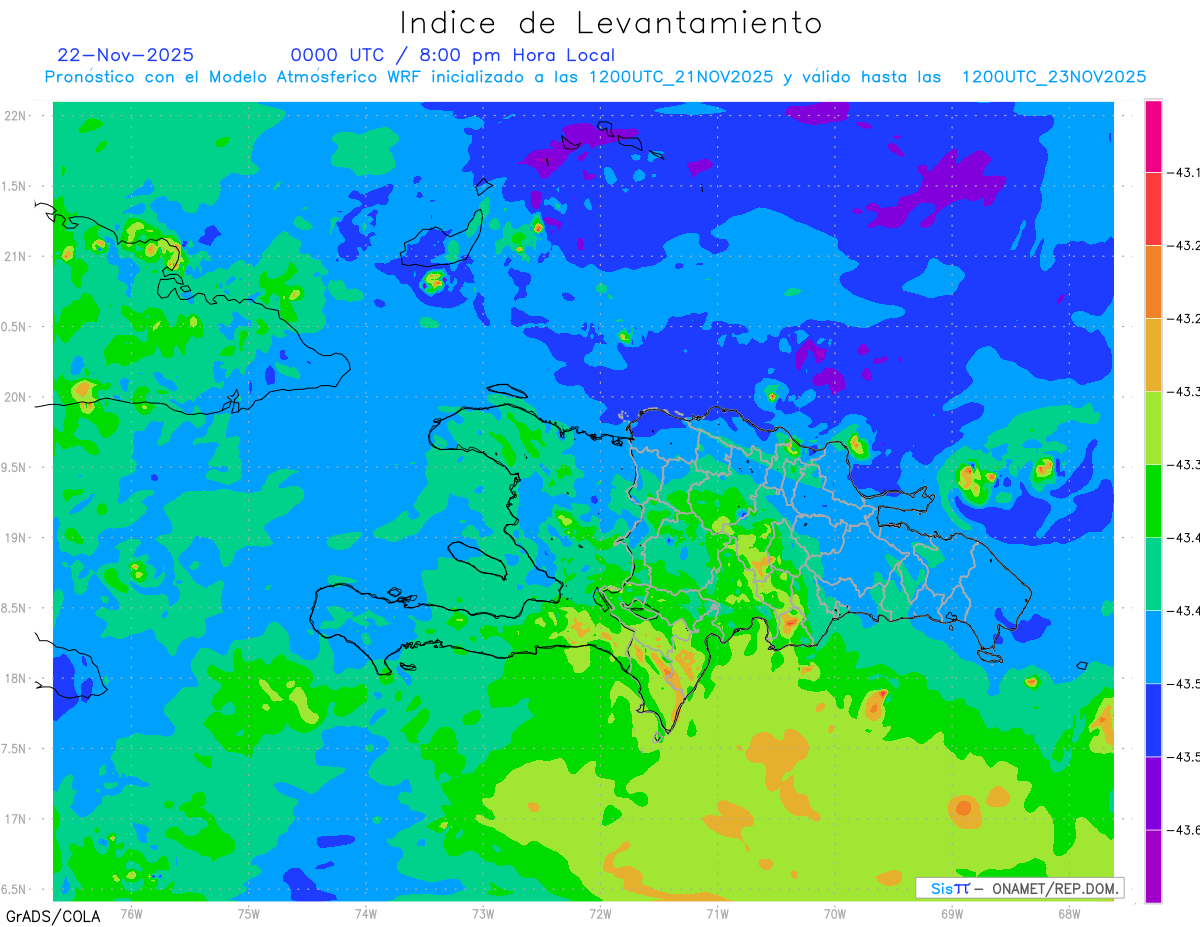Select the "0000 UTC / 8:00 pm Hora Local" text
This screenshot has width=1200, height=927.
[453, 56]
